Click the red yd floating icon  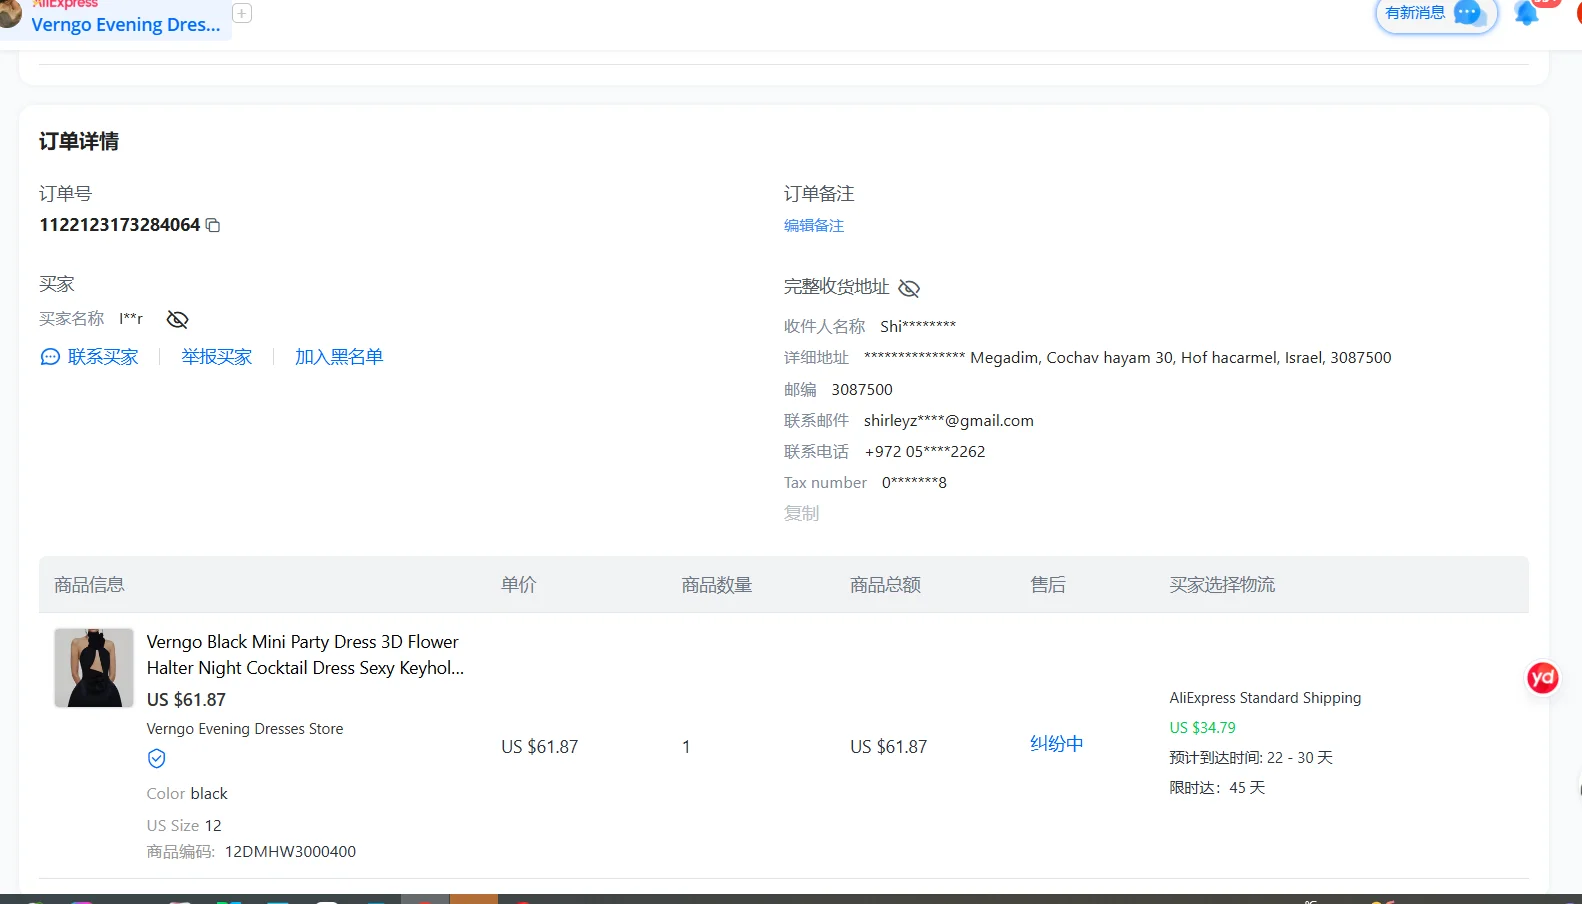[1542, 678]
